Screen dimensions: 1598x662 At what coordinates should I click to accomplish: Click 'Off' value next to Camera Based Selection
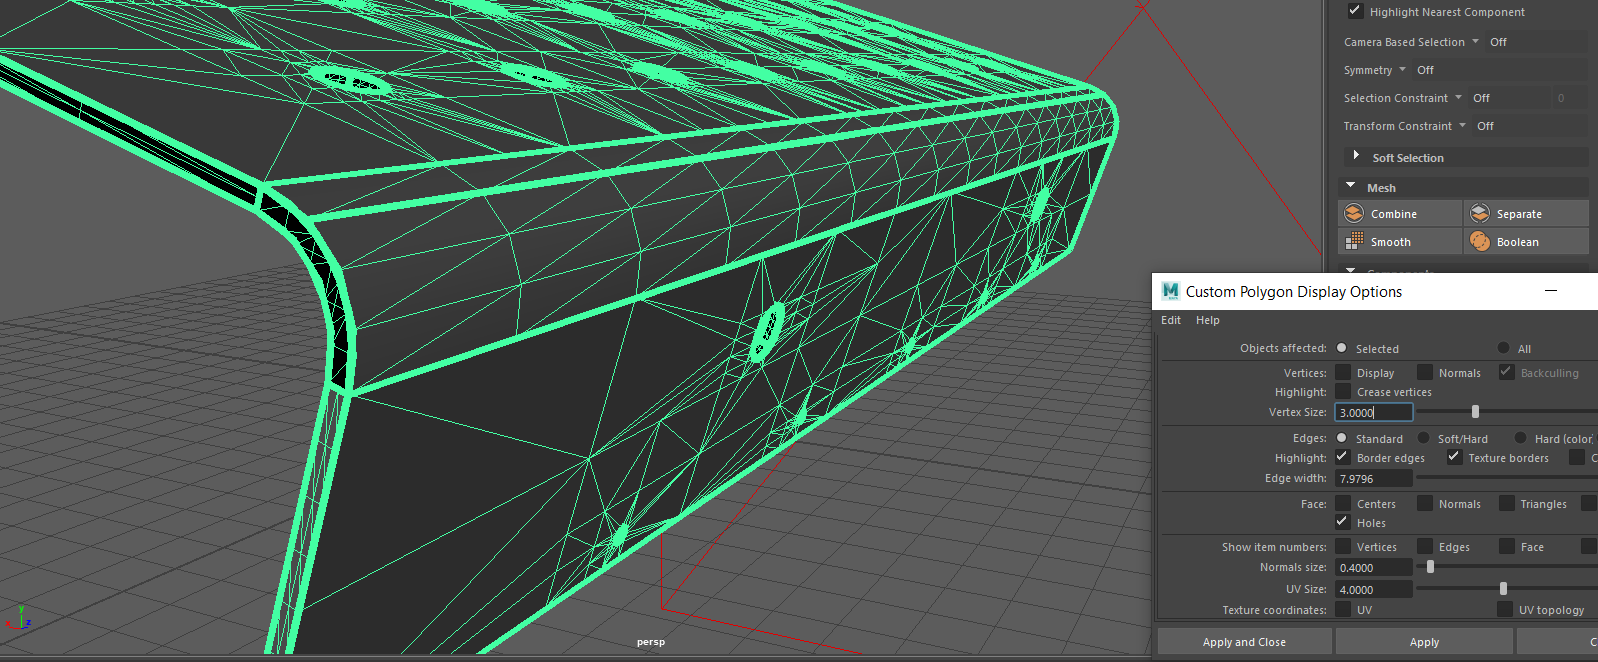point(1498,42)
